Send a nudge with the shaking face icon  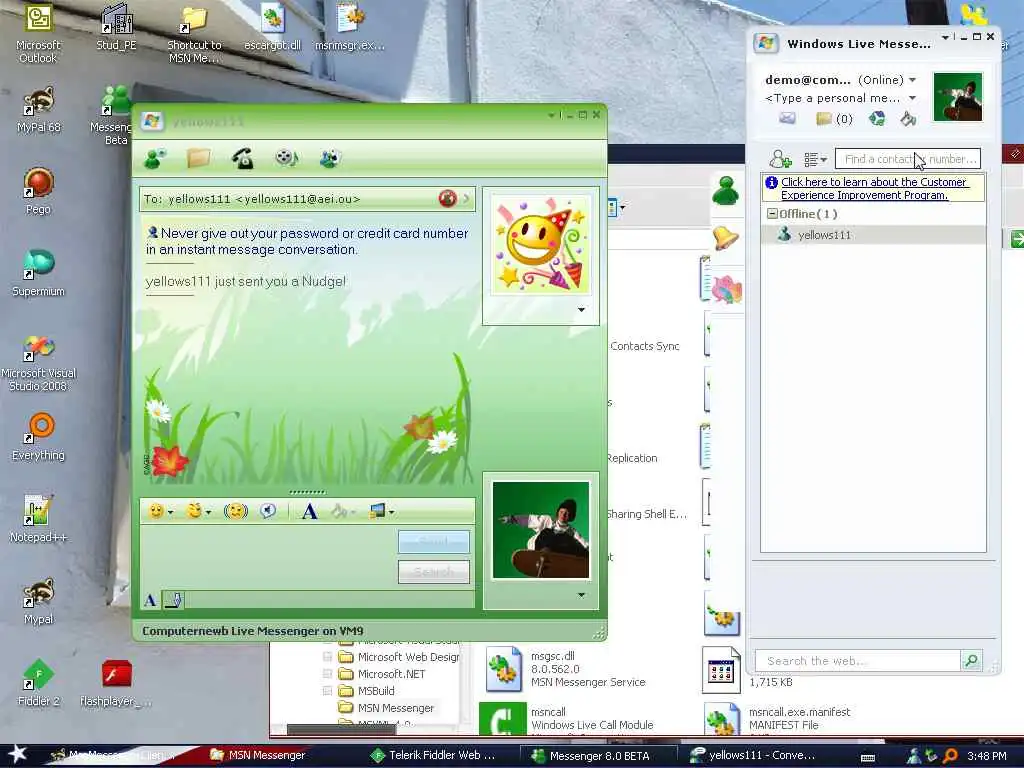[x=236, y=511]
